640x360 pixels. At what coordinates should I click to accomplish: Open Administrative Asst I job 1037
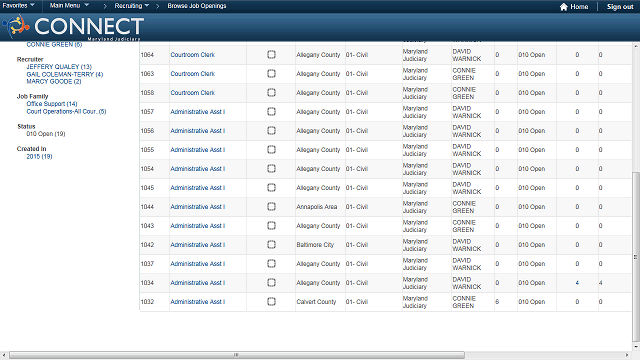click(198, 264)
